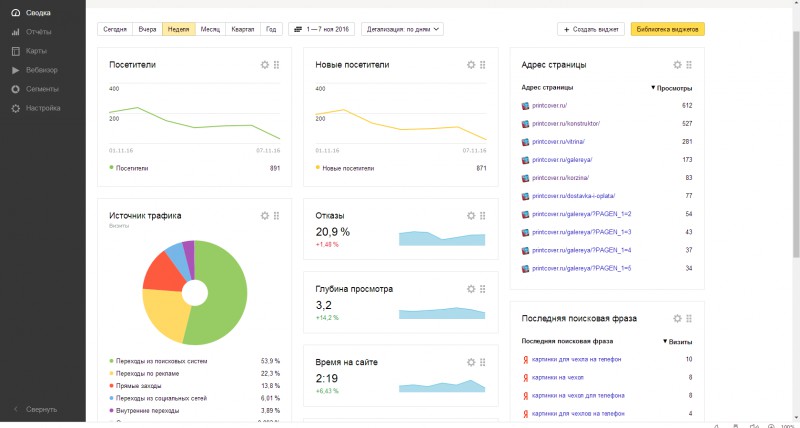Toggle legend item Переходы по рекламе
The width and height of the screenshot is (800, 428).
coord(144,373)
